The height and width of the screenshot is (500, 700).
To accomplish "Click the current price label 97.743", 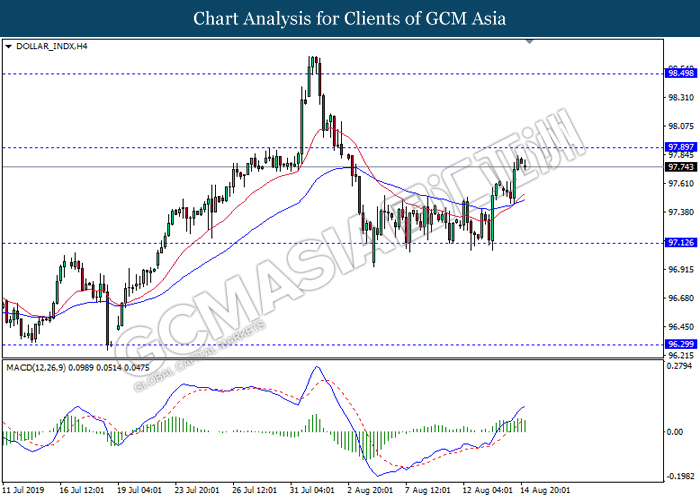I will (x=680, y=167).
